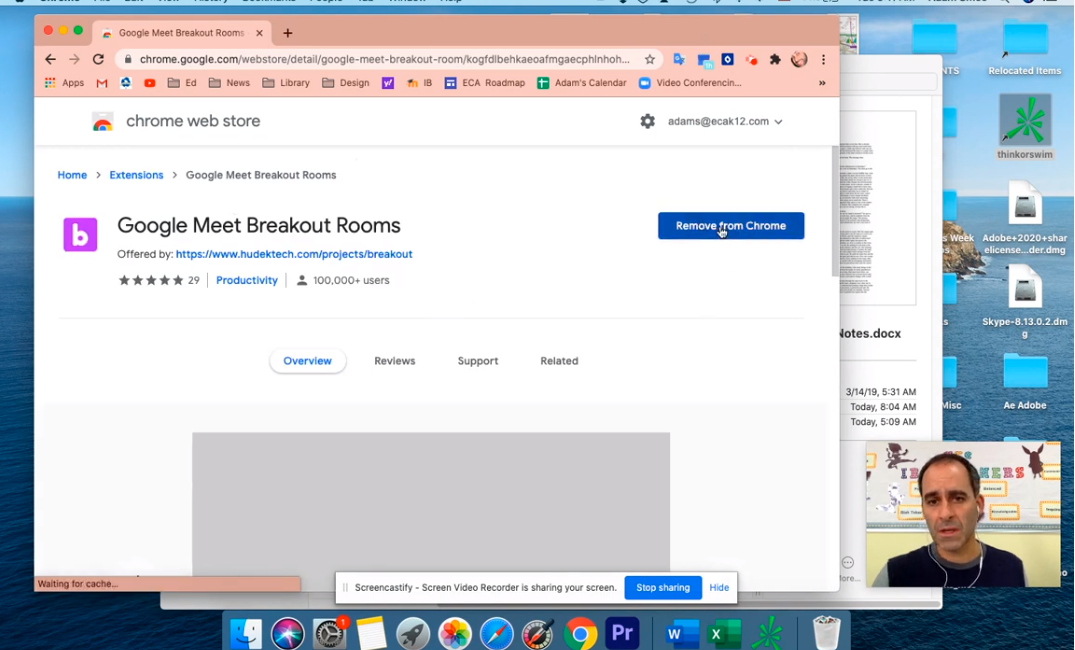Go to the Home breadcrumb link
The image size is (1075, 650).
point(72,175)
